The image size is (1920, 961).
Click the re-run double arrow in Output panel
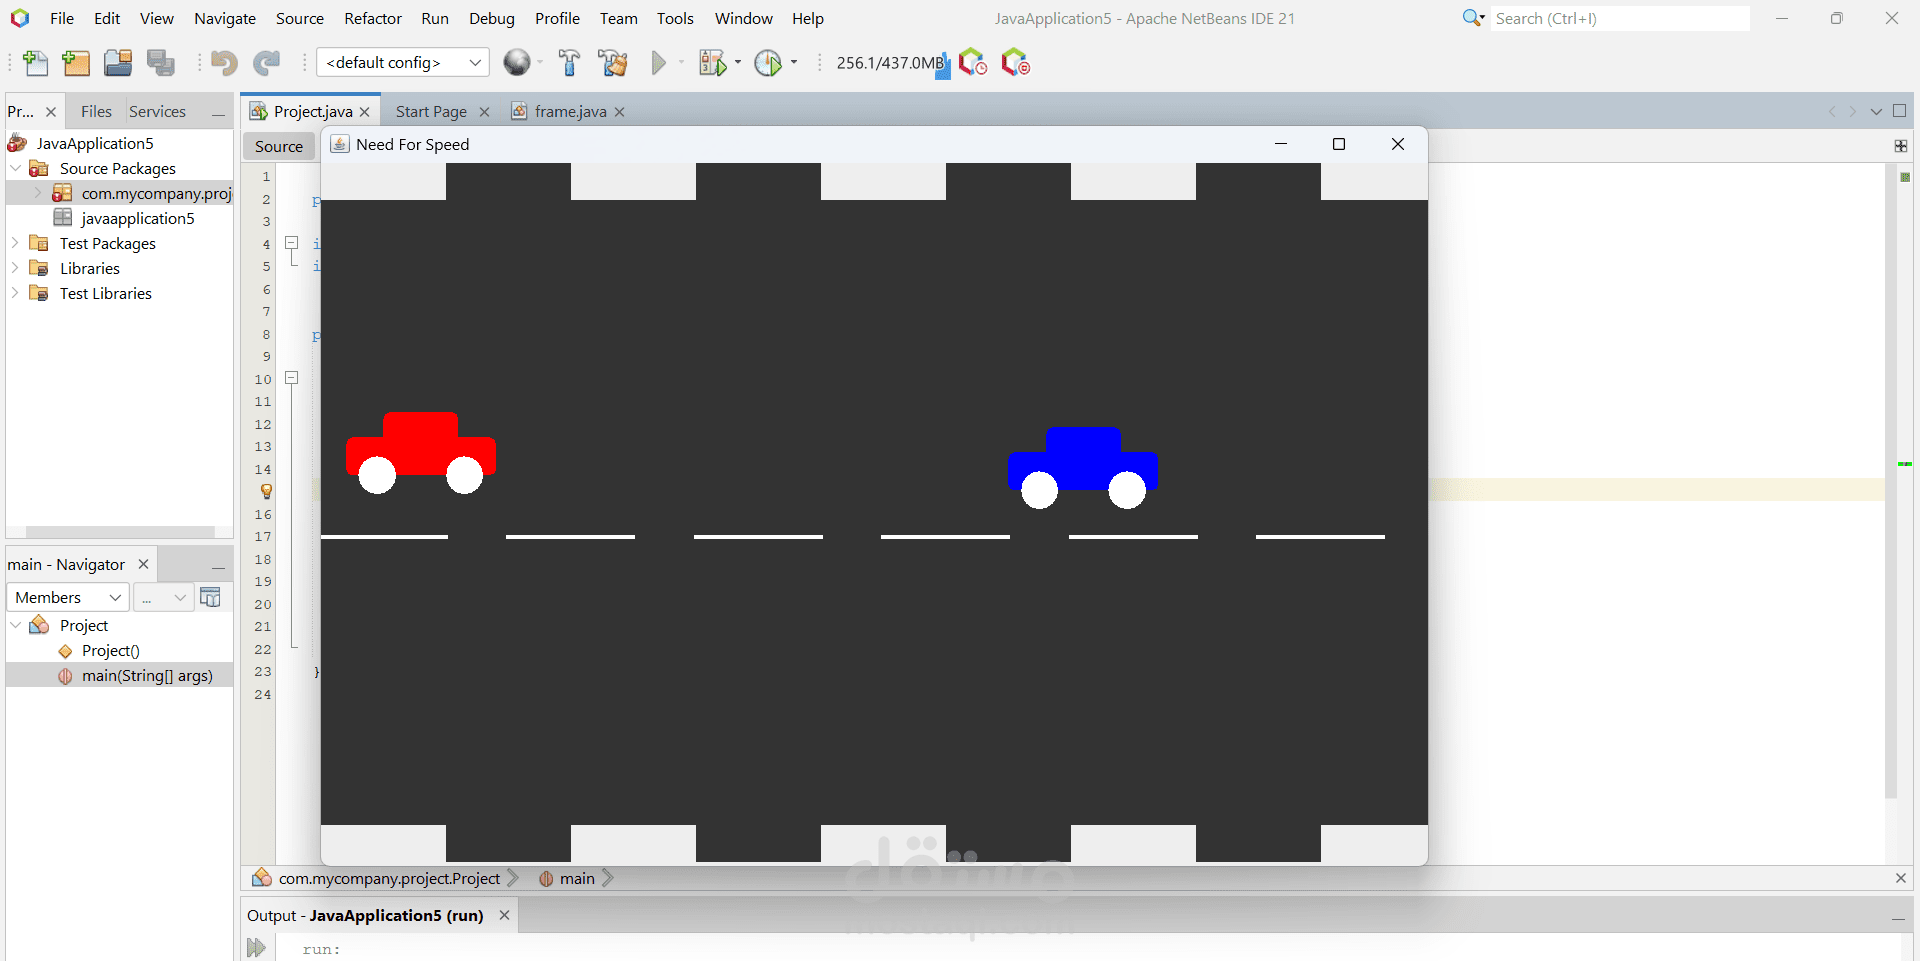[x=257, y=948]
